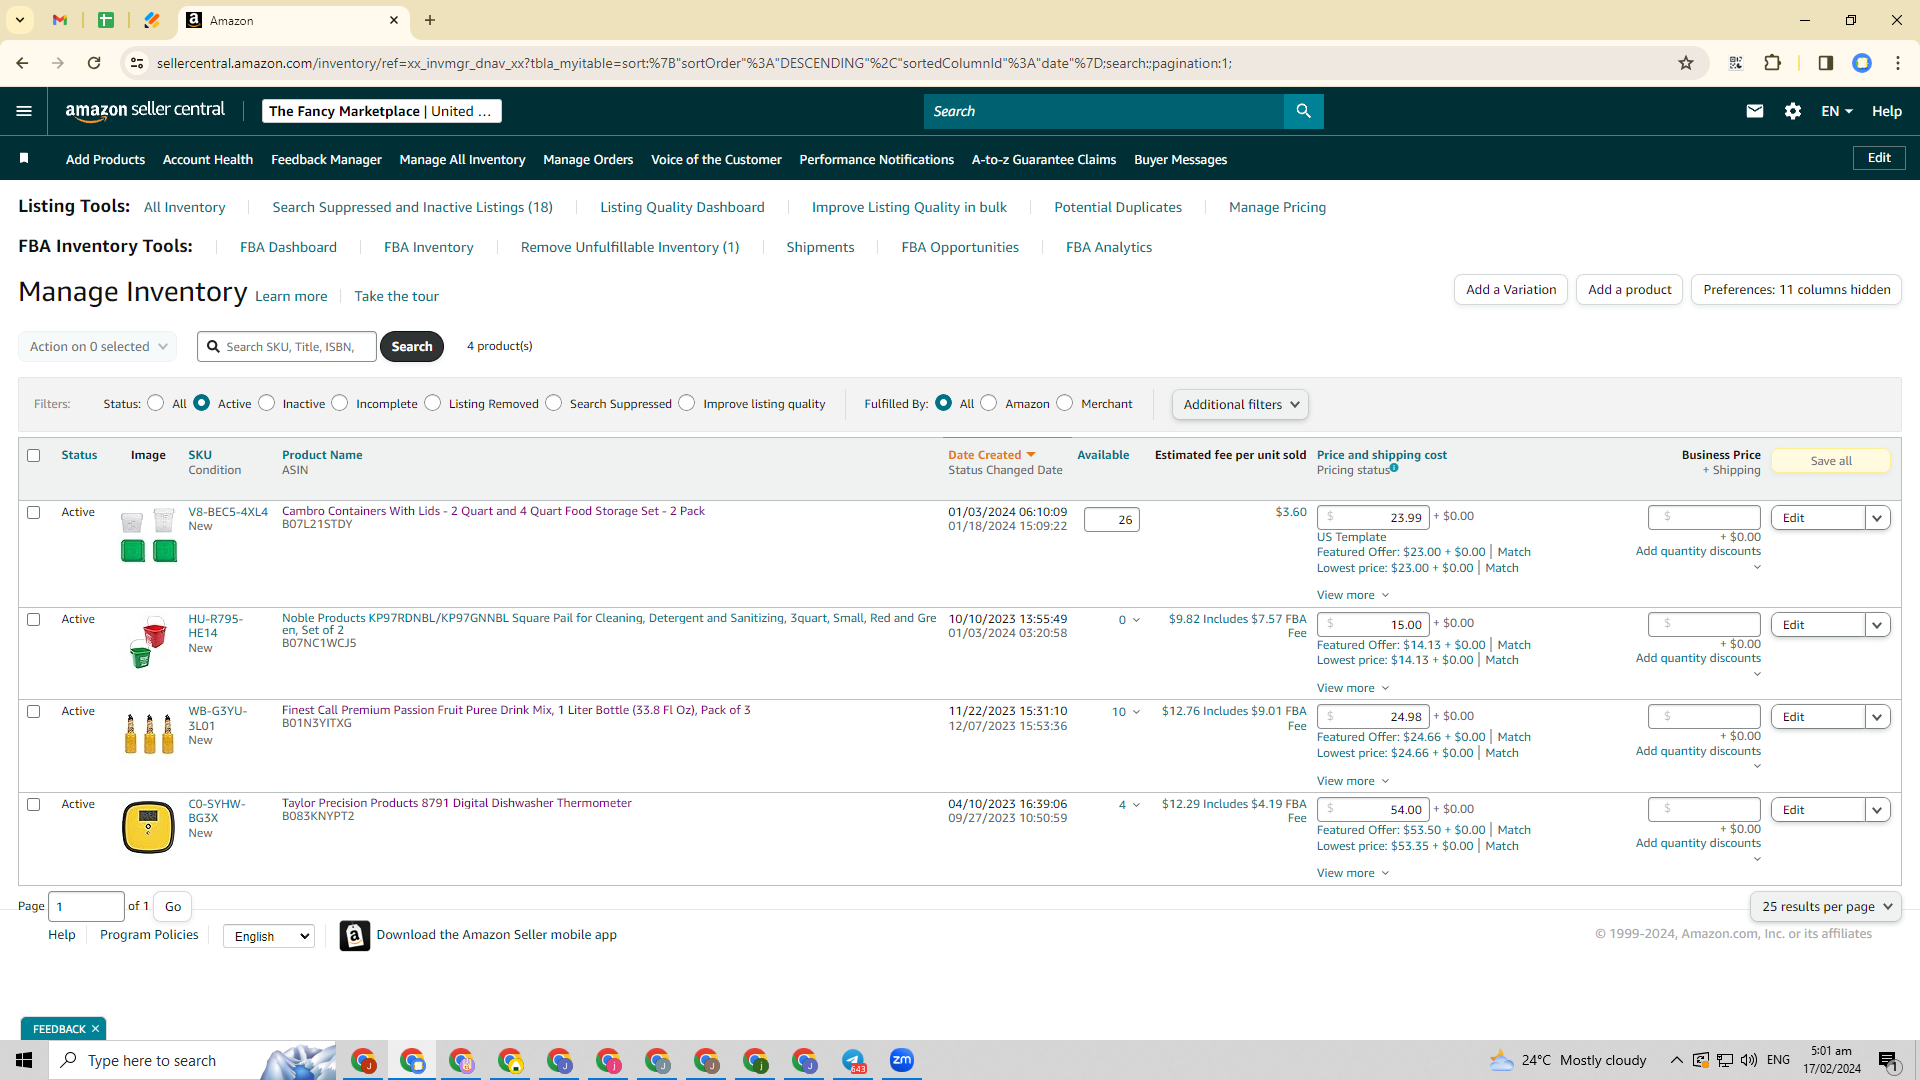
Task: Open the browser extensions puzzle icon
Action: (1772, 63)
